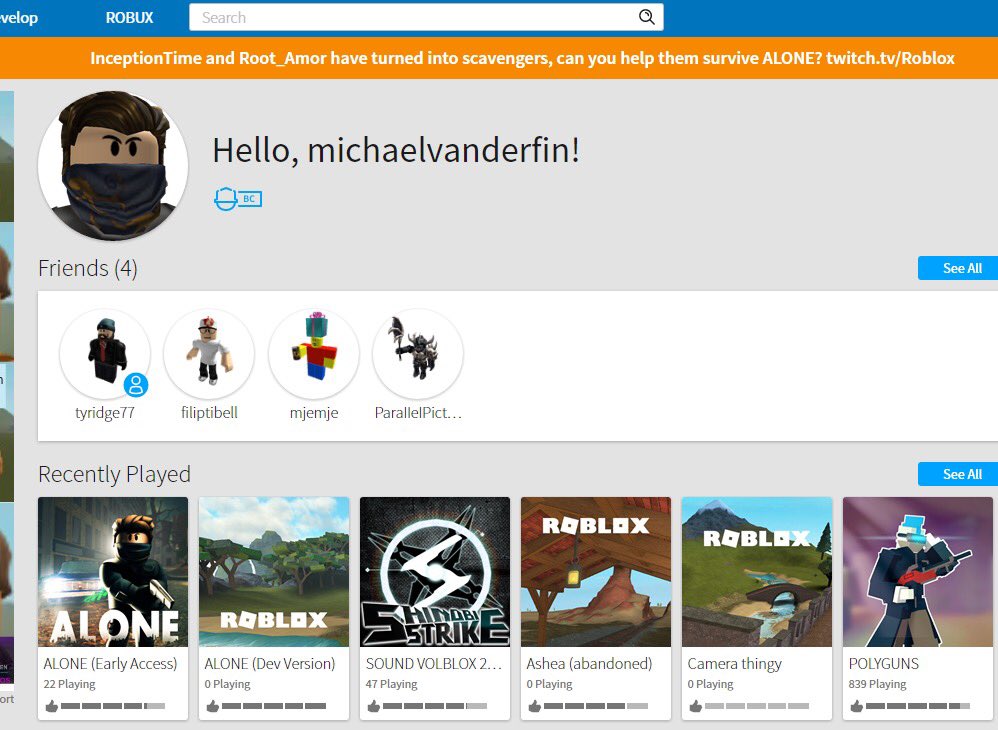Focus the Search input field
The width and height of the screenshot is (998, 730).
click(x=426, y=17)
